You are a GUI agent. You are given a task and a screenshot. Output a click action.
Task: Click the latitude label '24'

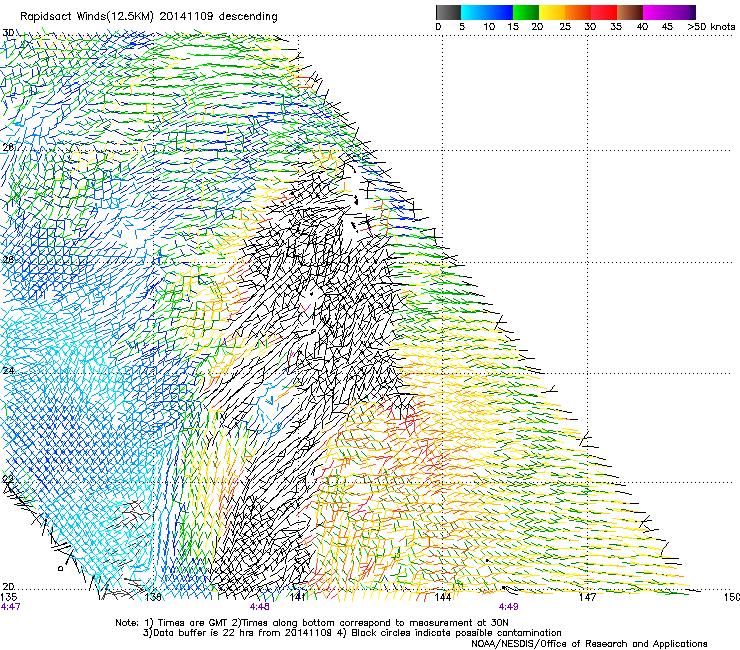coord(8,371)
